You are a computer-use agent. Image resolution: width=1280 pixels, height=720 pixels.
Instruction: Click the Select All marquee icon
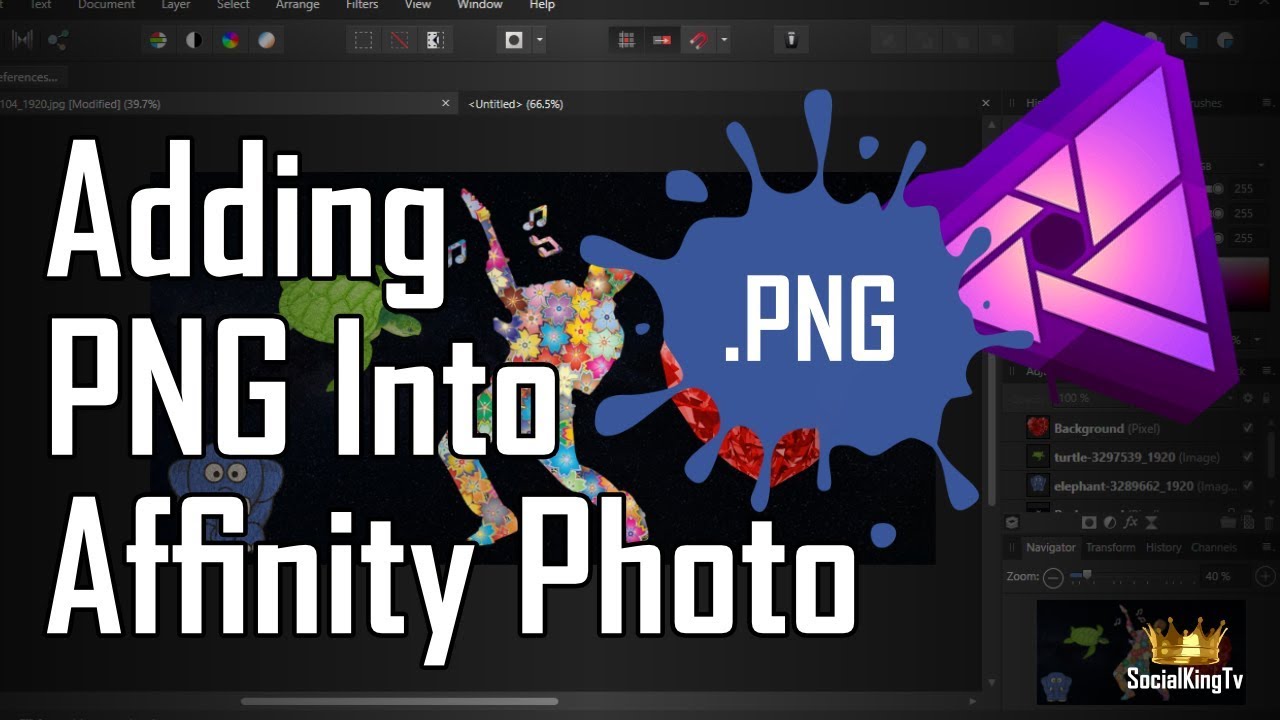pos(364,40)
